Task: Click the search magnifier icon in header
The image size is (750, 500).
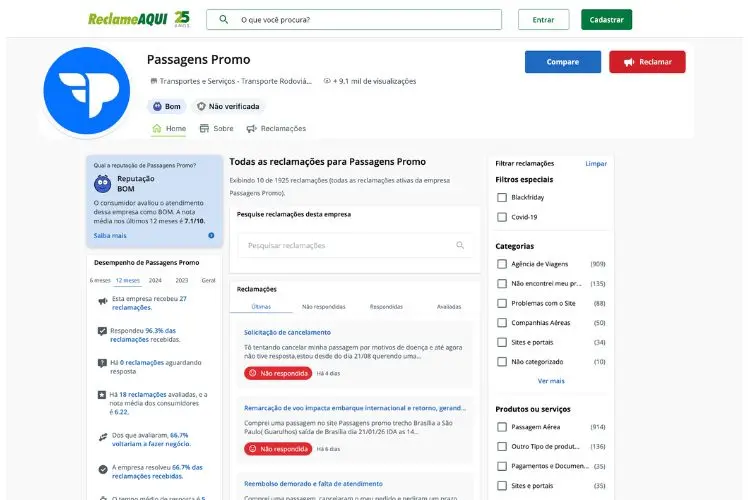Action: pos(223,19)
